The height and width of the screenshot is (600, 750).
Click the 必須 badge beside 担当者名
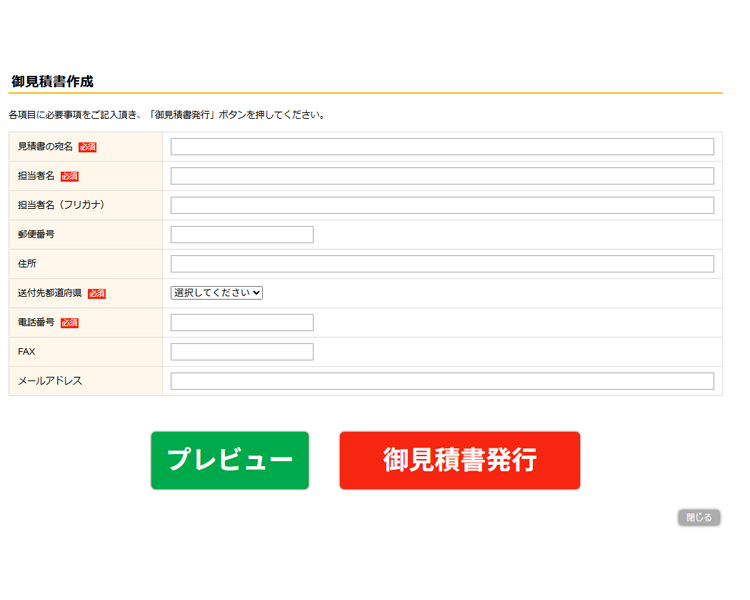point(69,177)
